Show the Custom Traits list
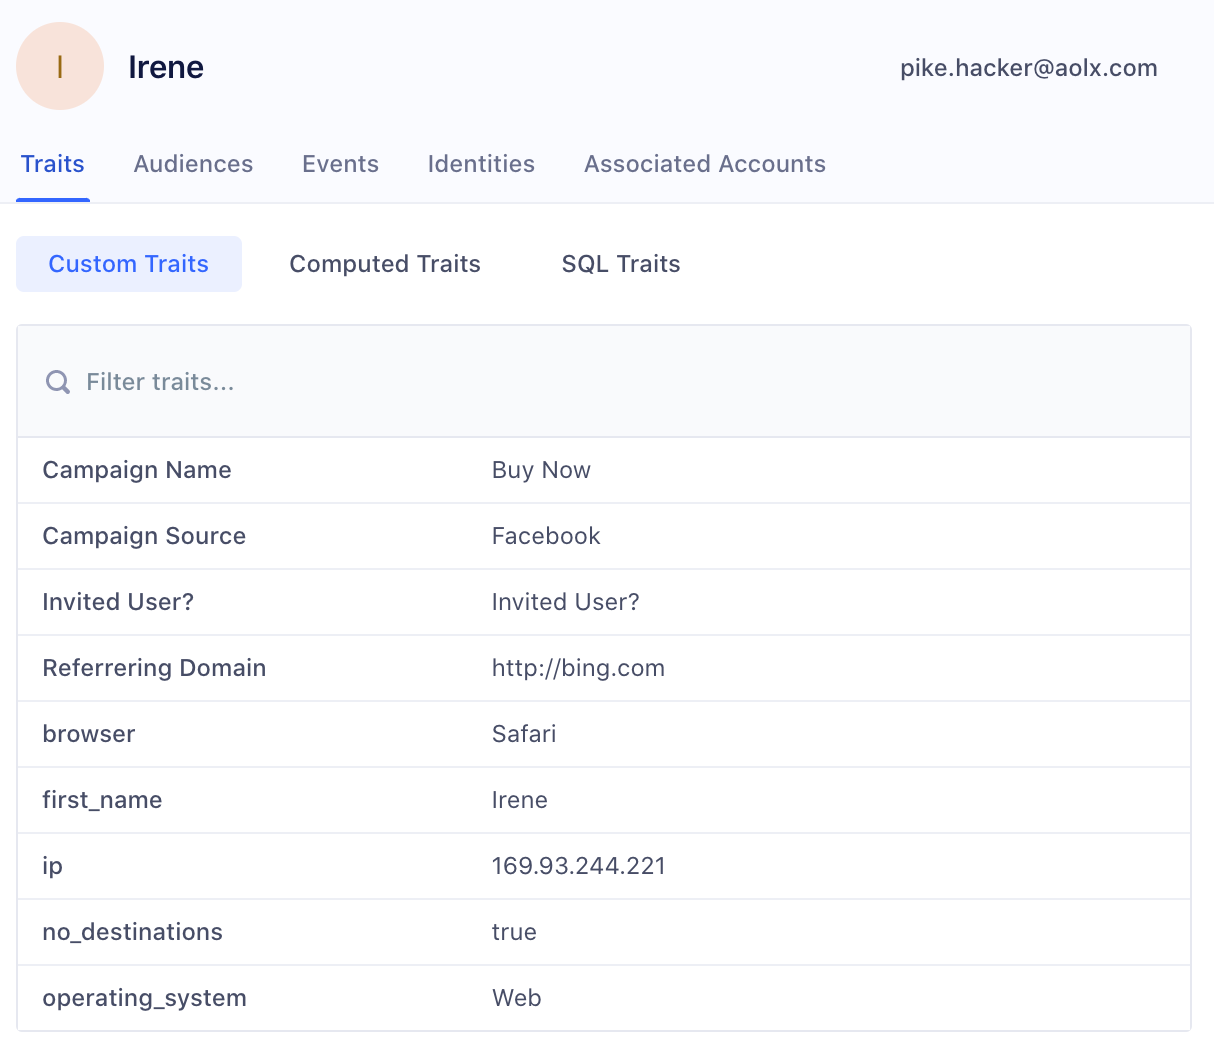1214x1060 pixels. [129, 264]
